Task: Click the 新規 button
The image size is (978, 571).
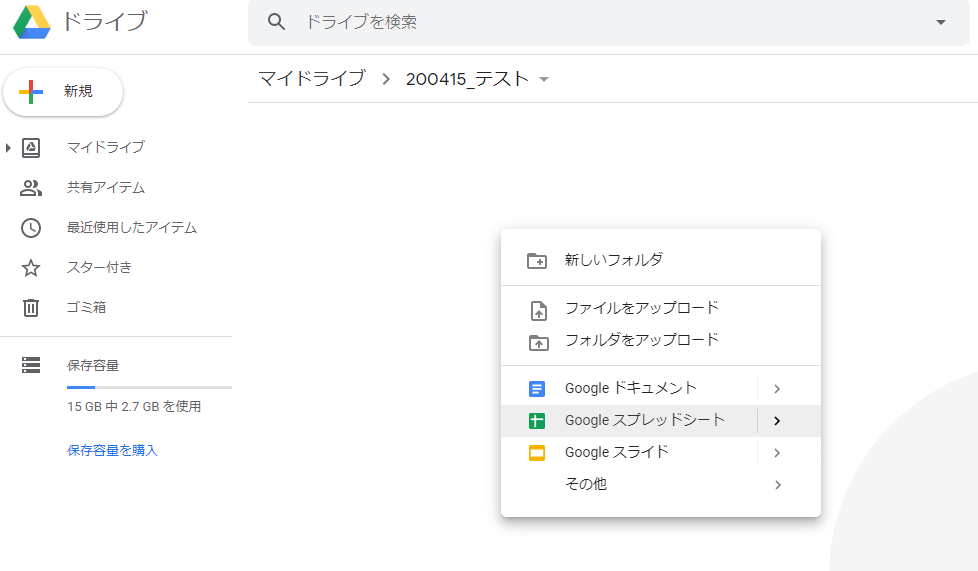Action: tap(63, 92)
